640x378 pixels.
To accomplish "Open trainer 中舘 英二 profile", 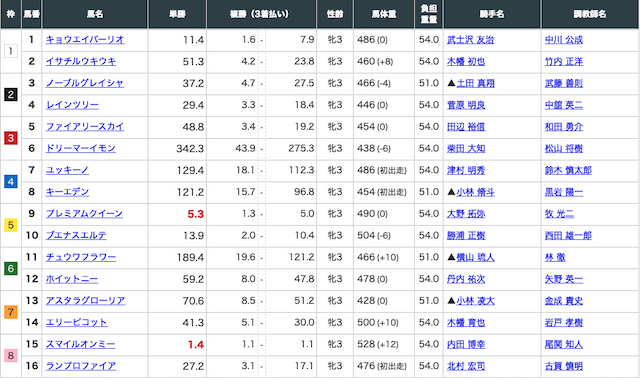I will coord(564,105).
